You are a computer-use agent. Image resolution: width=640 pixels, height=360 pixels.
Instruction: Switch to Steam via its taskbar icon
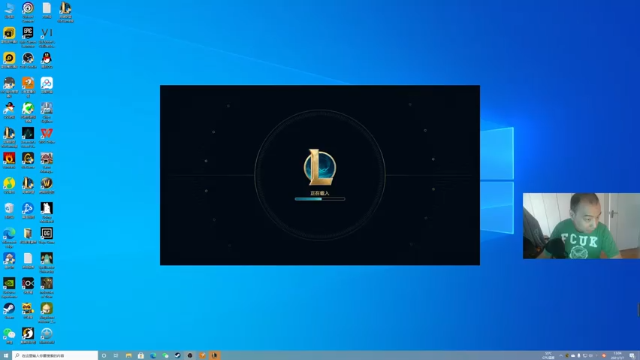click(x=178, y=356)
